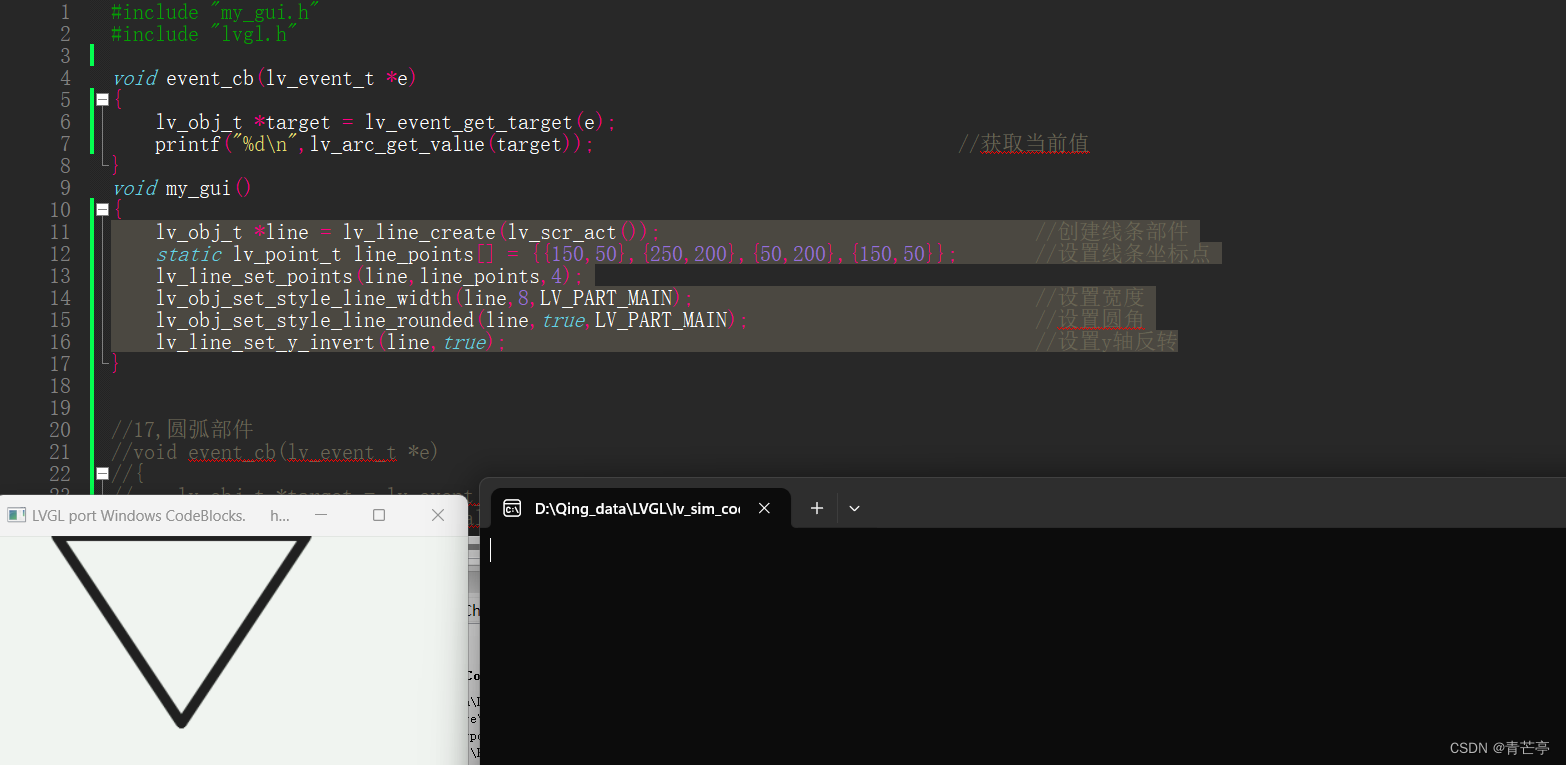Click the #include "lvgl.h" line

[x=205, y=34]
